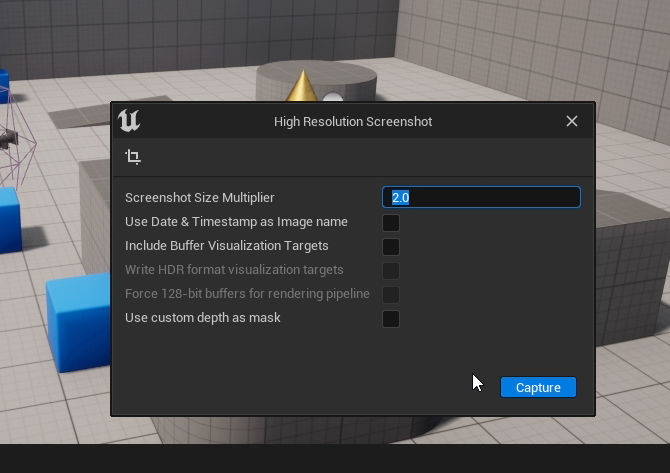This screenshot has width=670, height=473.
Task: Close the High Resolution Screenshot dialog
Action: coord(572,121)
